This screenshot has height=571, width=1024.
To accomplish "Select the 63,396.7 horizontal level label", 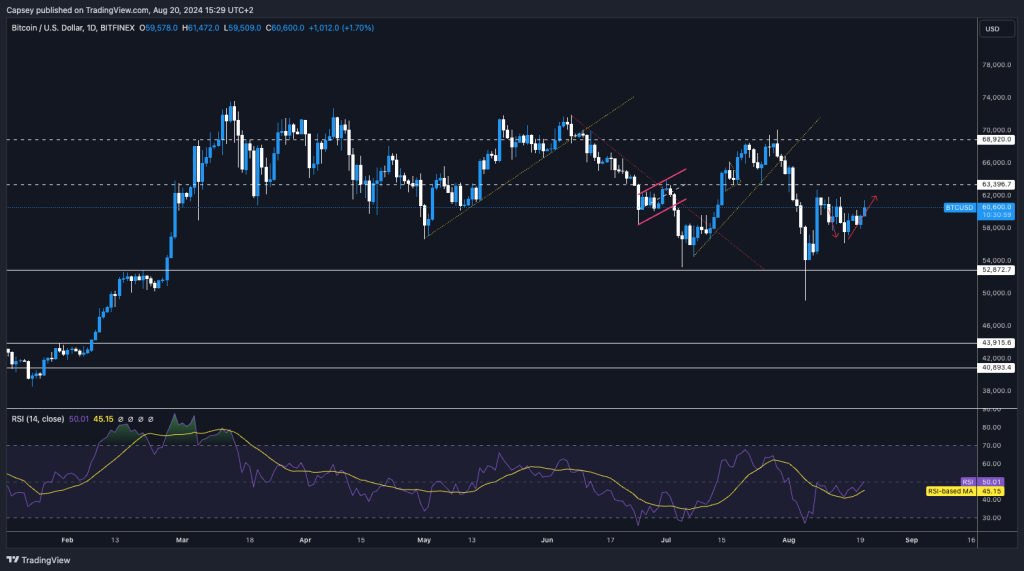I will coord(997,185).
